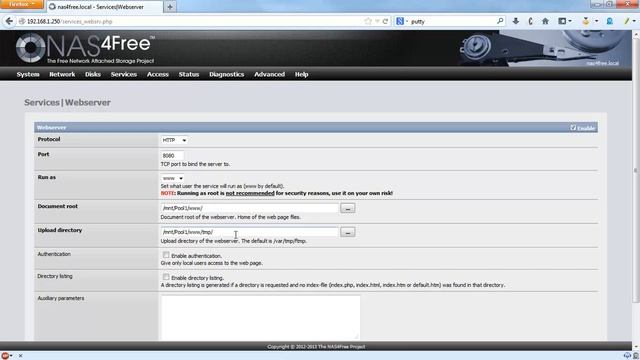Image resolution: width=640 pixels, height=360 pixels.
Task: Check Enable authentication
Action: point(166,255)
